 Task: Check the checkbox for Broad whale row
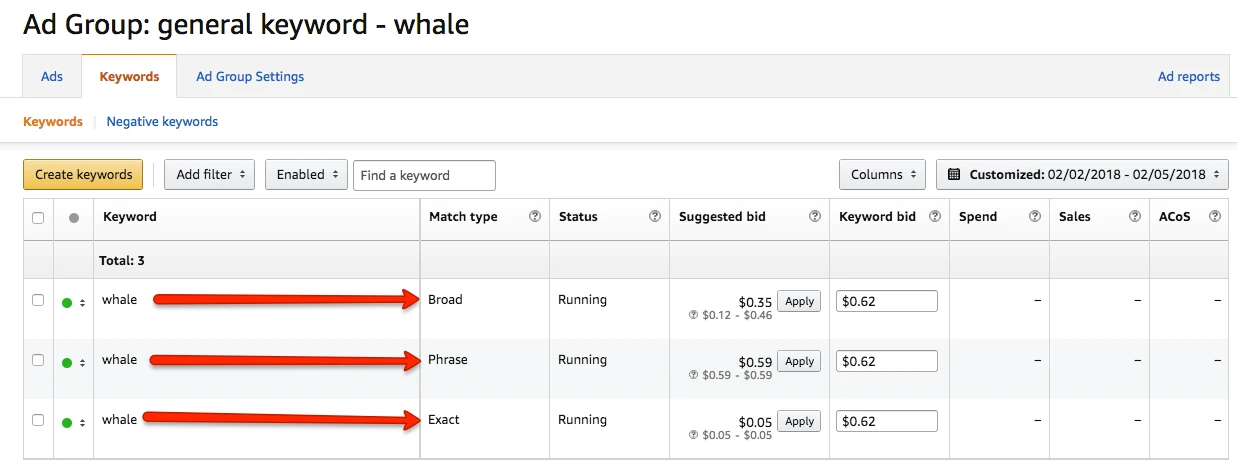[38, 300]
